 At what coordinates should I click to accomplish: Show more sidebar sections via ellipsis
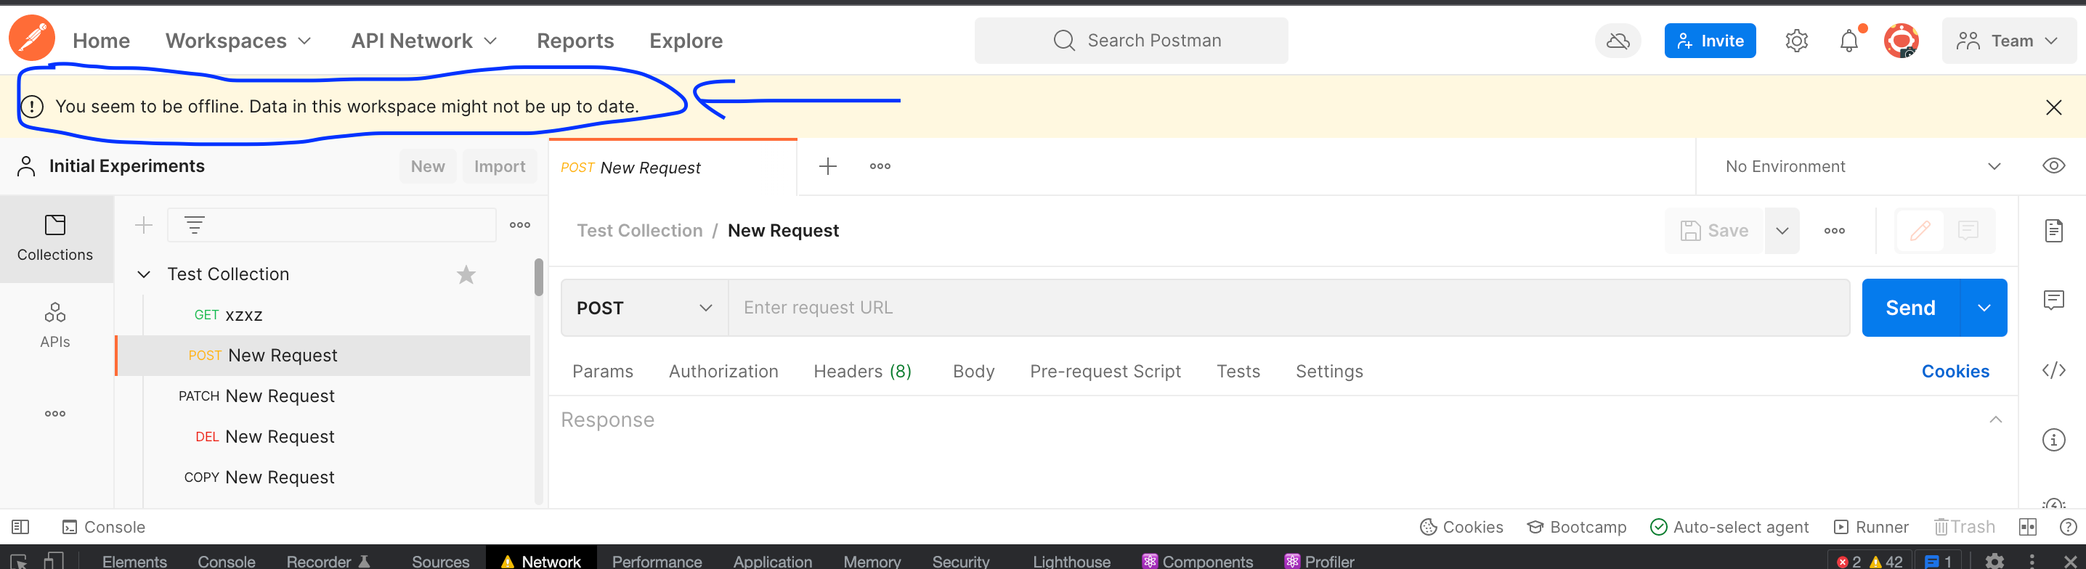pos(55,413)
